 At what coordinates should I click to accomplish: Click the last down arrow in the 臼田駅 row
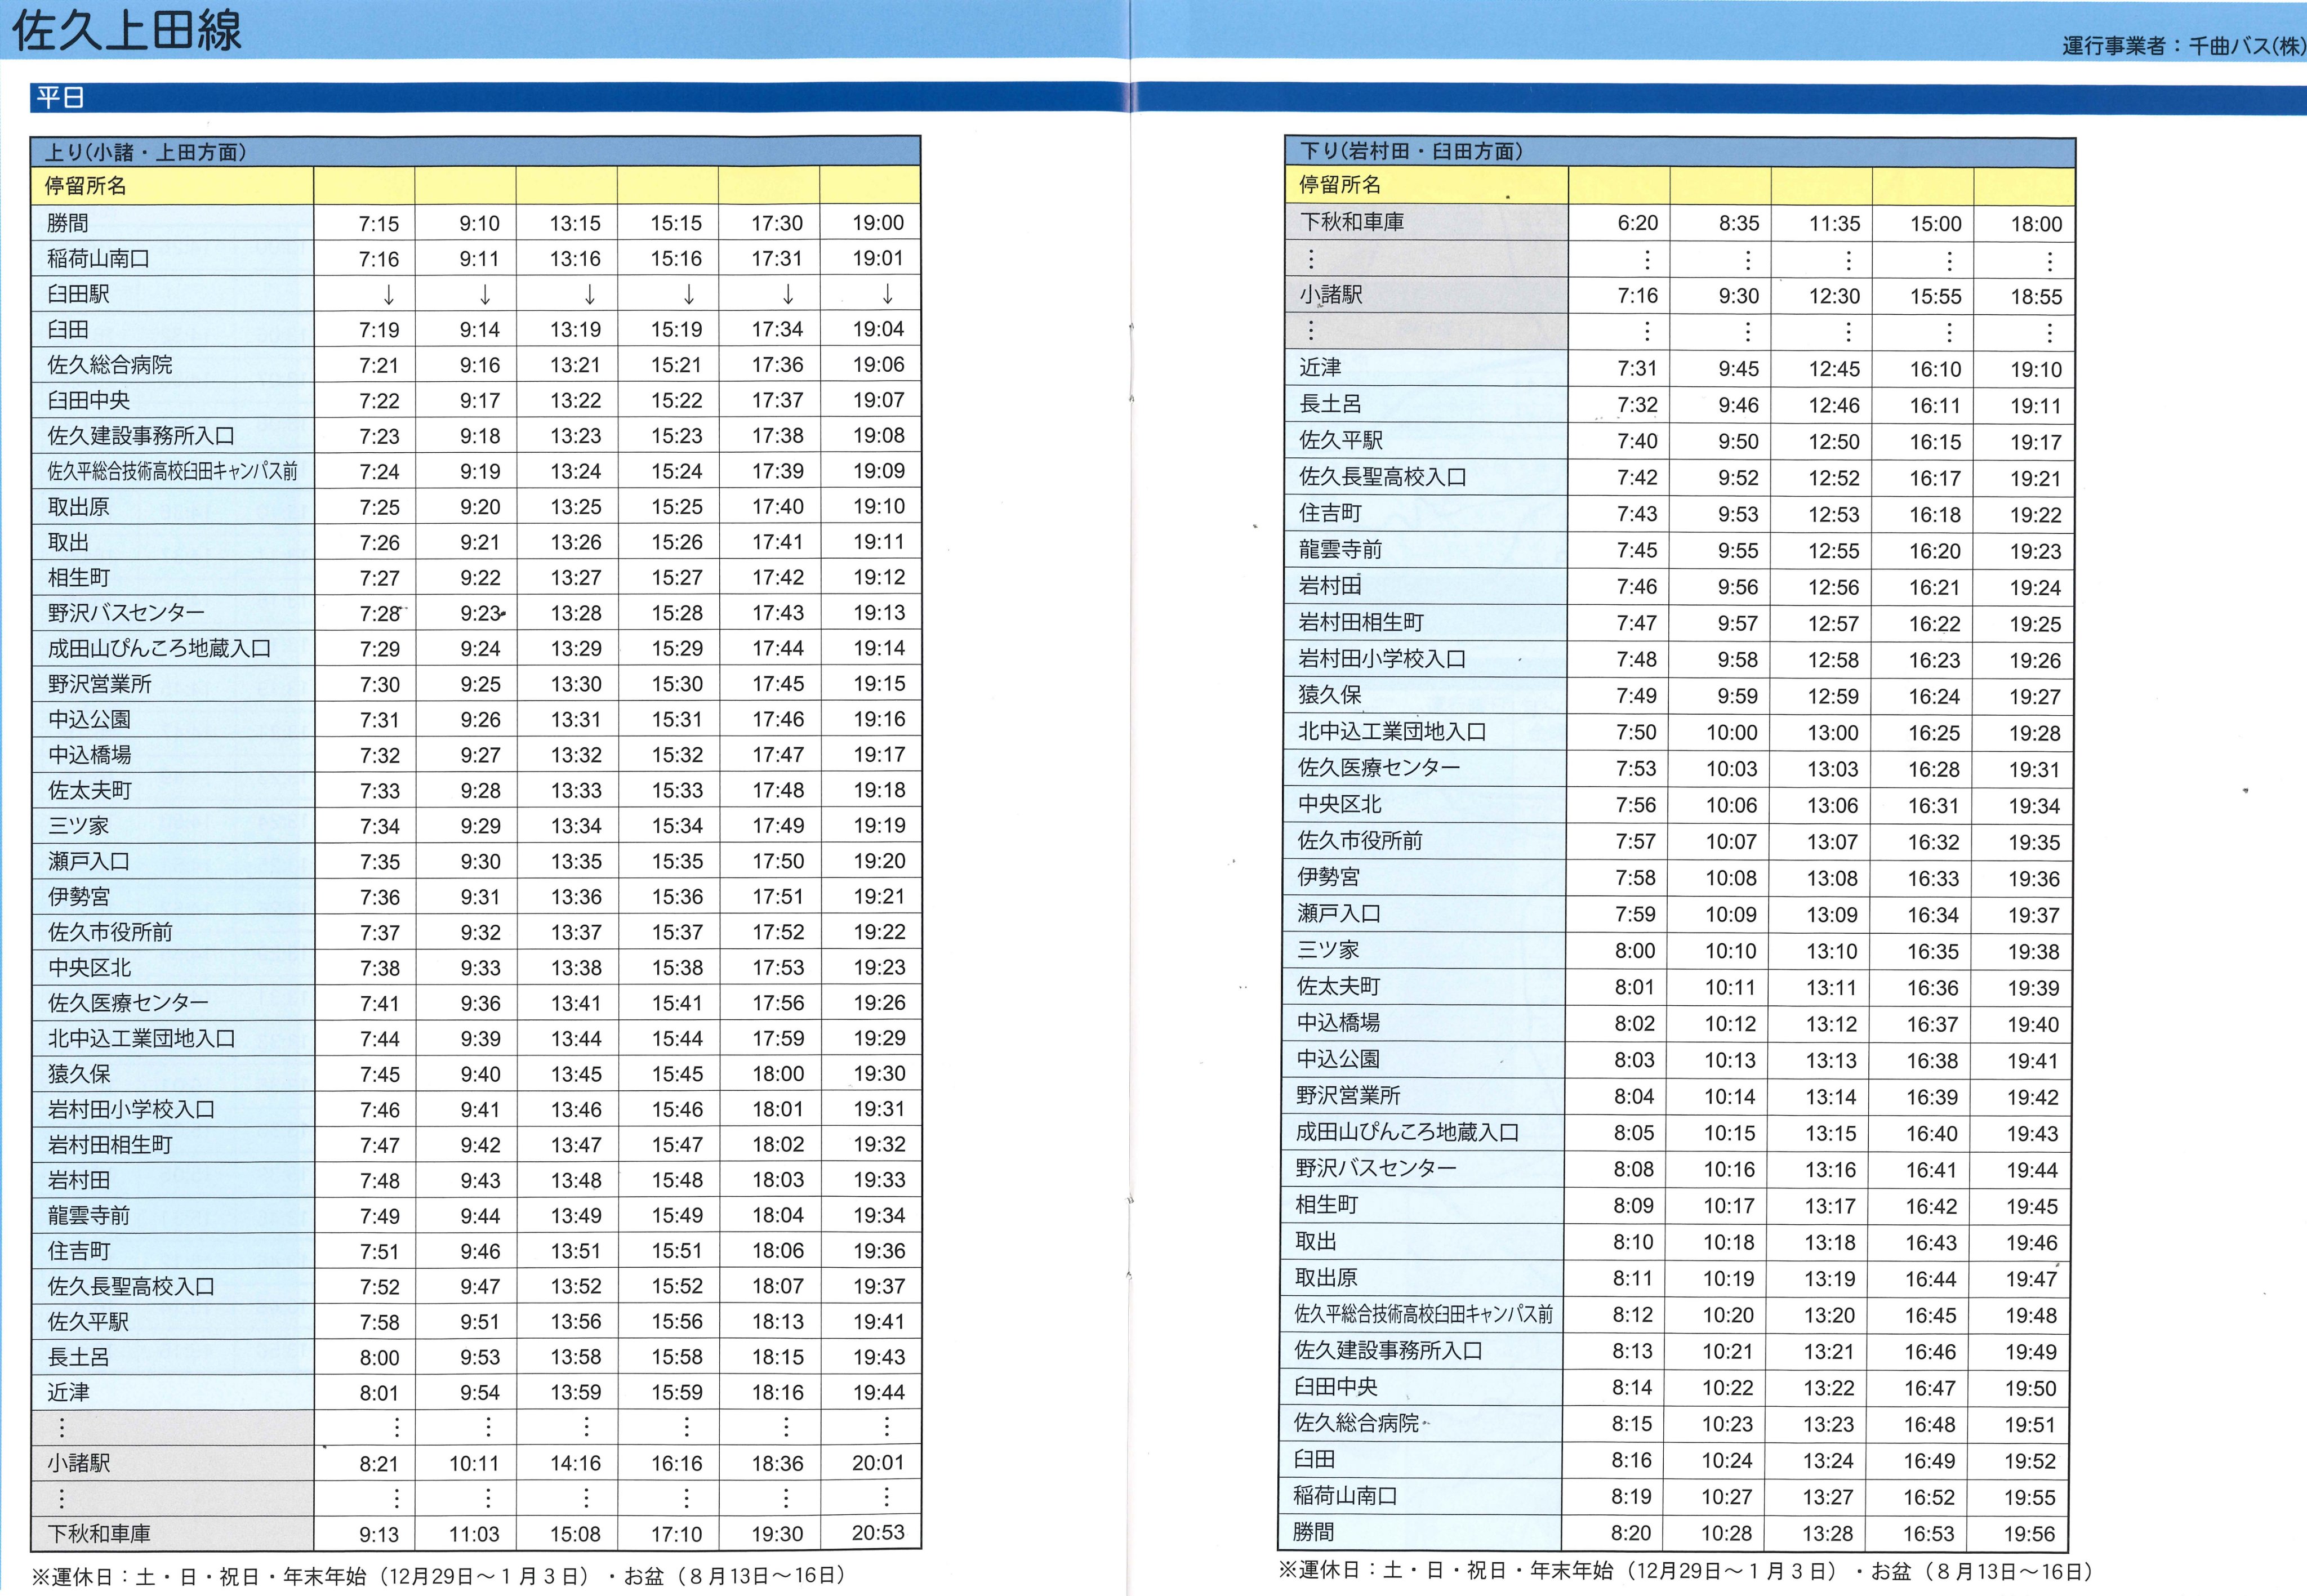887,294
